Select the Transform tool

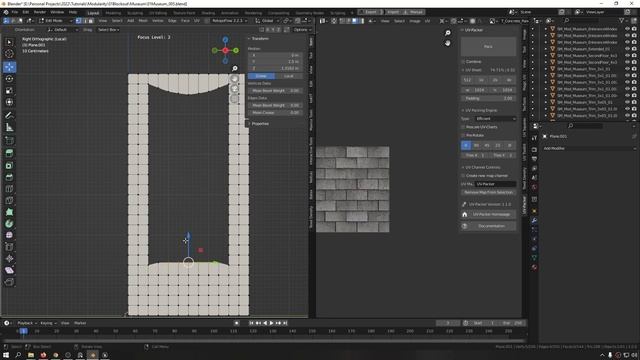(9, 102)
